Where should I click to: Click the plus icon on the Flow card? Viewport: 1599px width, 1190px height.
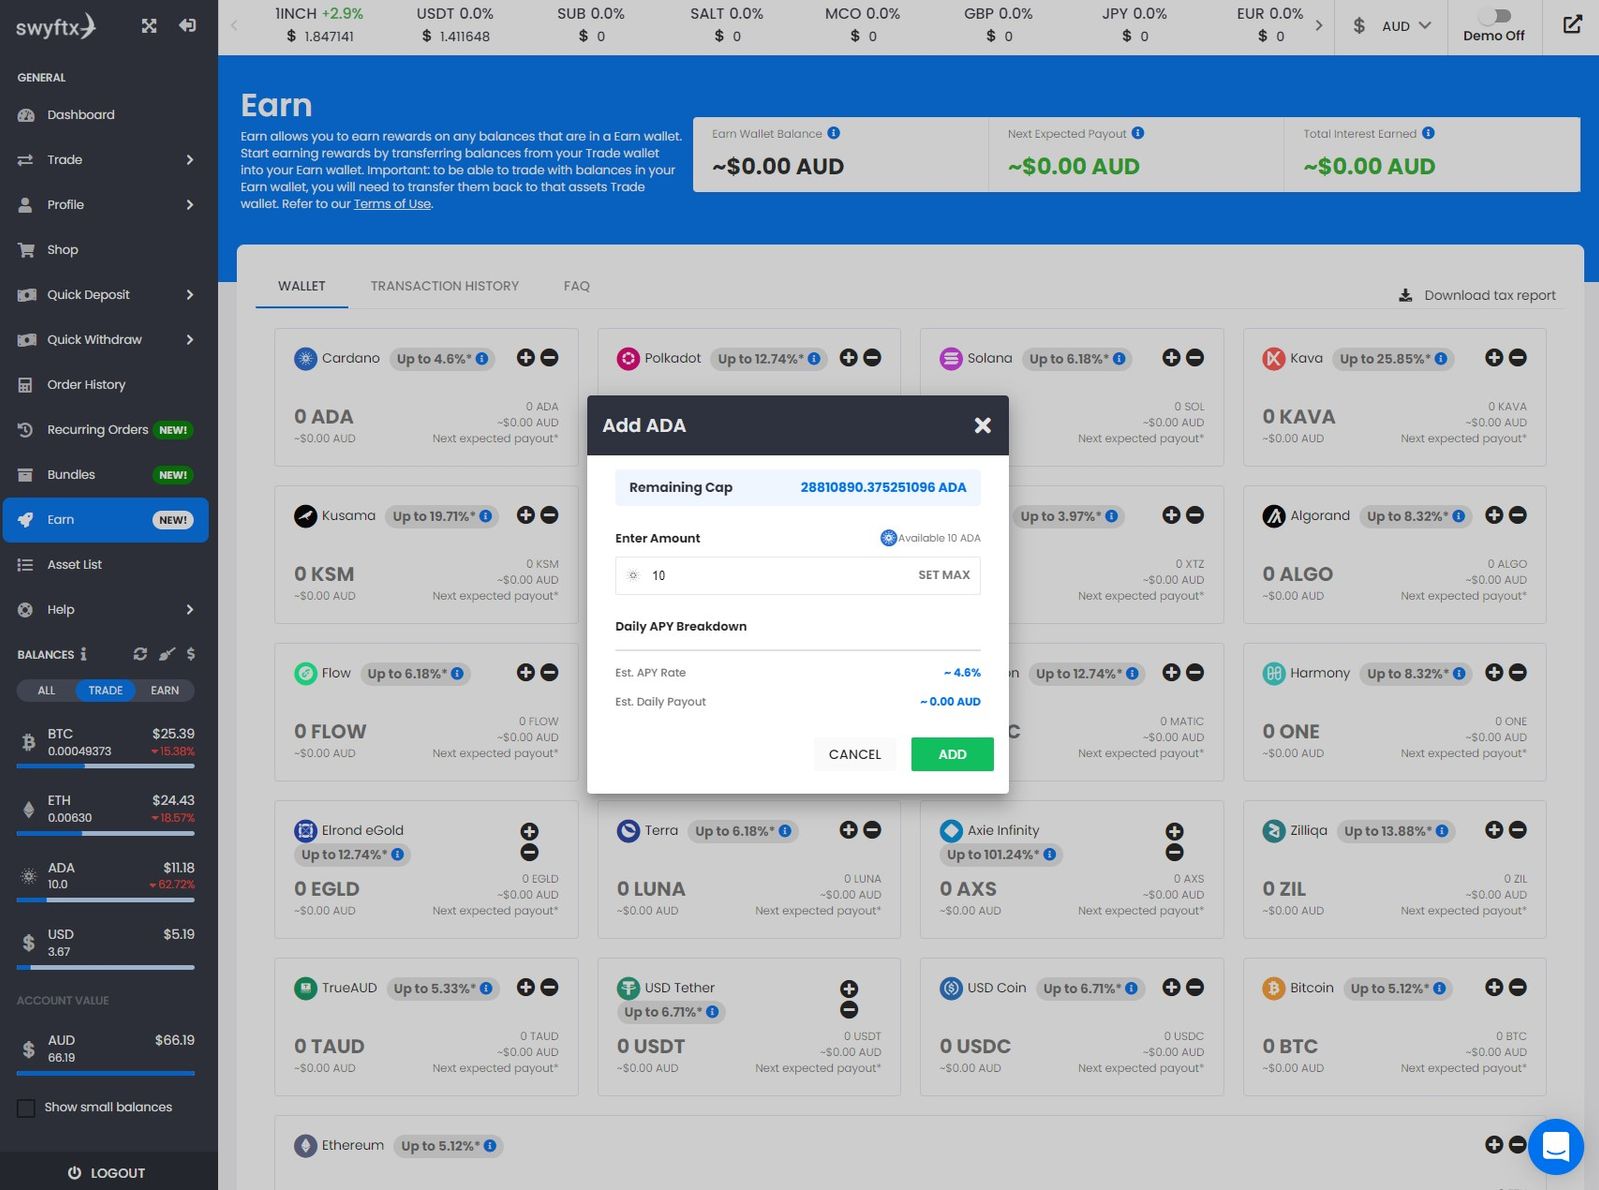point(525,672)
